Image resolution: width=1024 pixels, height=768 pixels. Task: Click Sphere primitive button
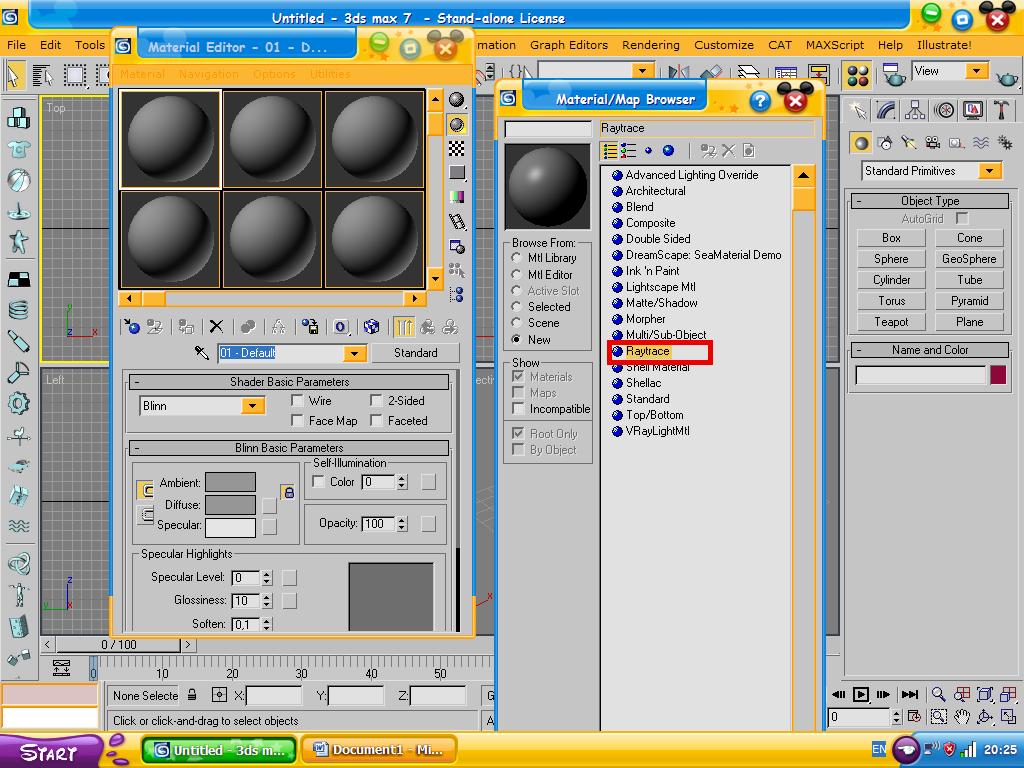point(891,259)
